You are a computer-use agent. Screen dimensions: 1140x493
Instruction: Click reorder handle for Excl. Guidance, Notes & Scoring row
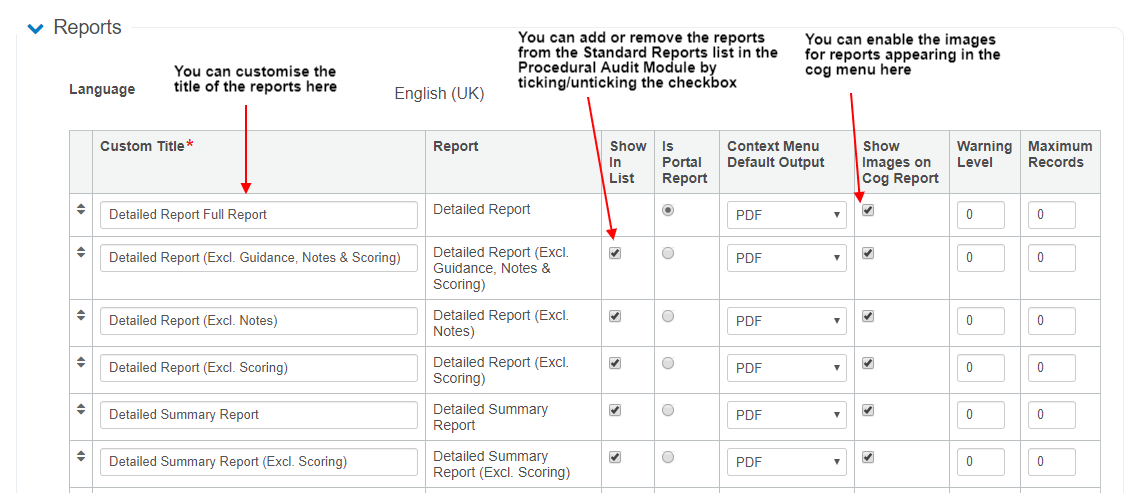(x=81, y=252)
